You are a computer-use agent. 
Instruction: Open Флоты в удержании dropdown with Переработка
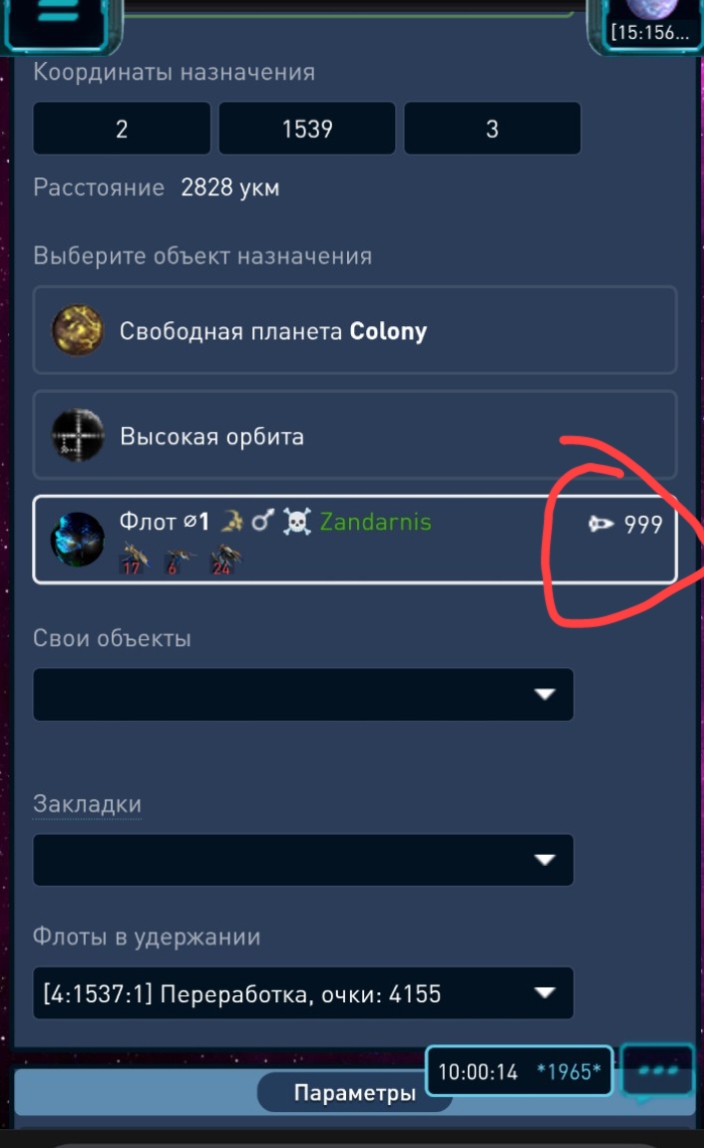303,993
